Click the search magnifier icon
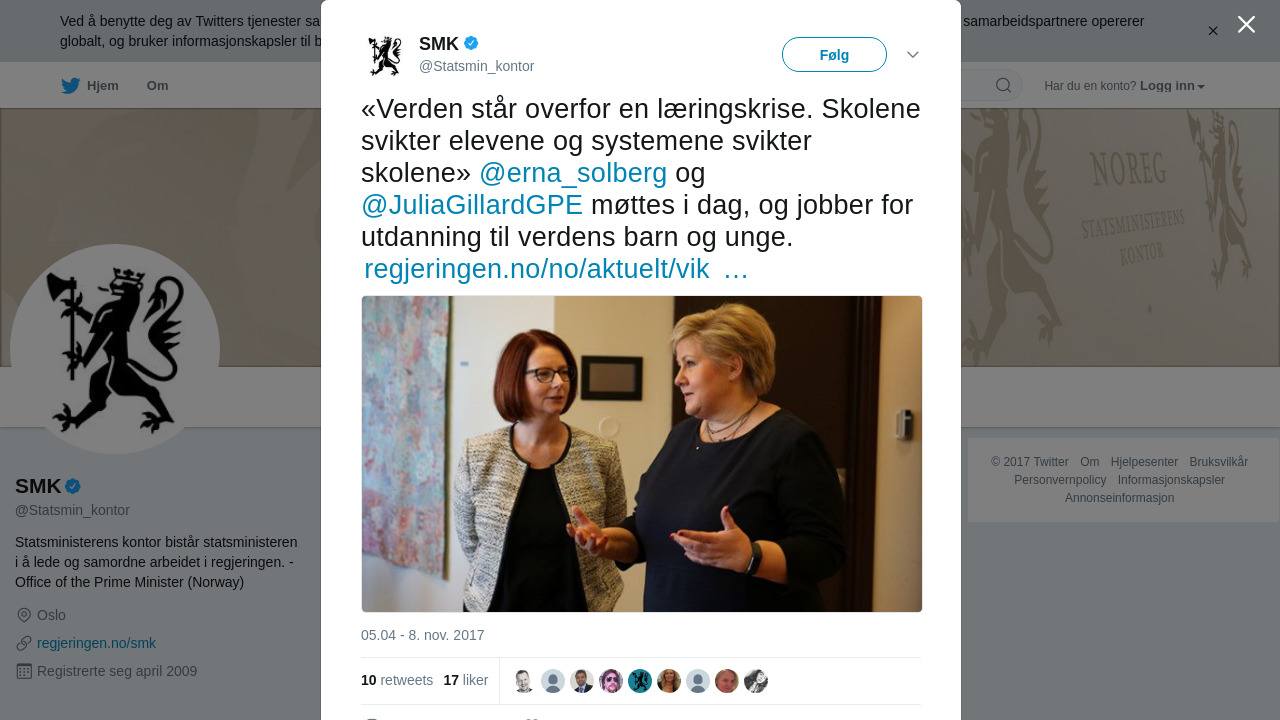The width and height of the screenshot is (1280, 720). pos(1003,85)
